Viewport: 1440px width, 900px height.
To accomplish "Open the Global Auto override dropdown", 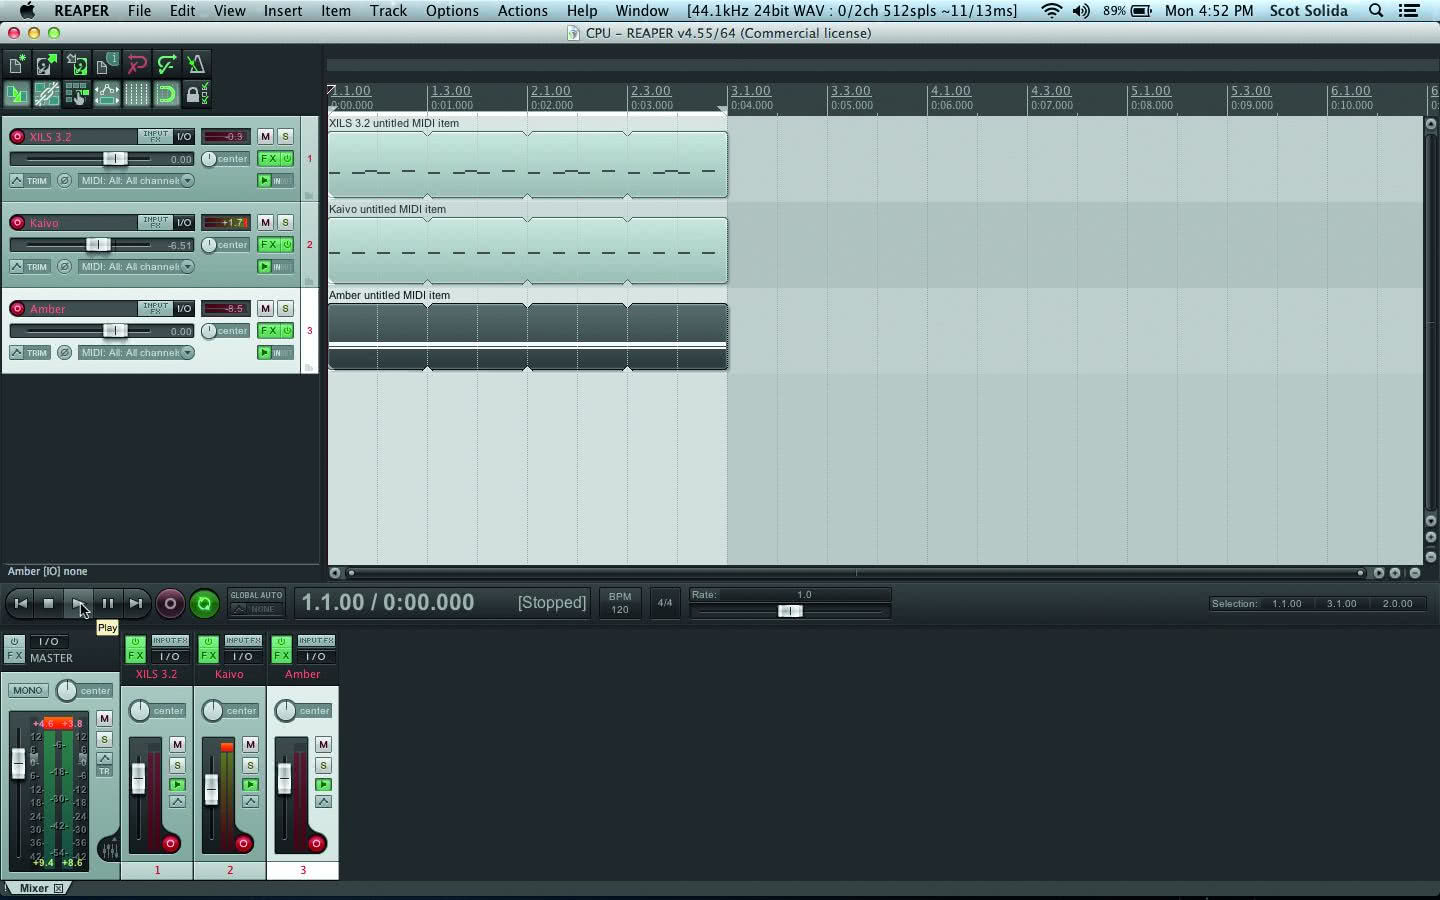I will click(257, 602).
